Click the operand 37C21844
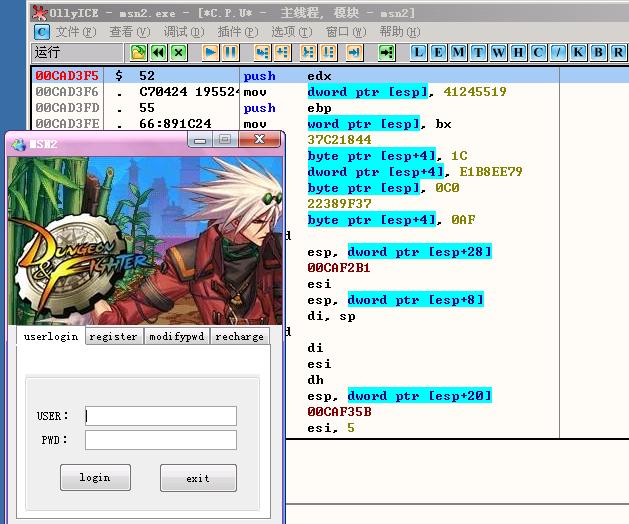Image resolution: width=629 pixels, height=524 pixels. pos(339,140)
